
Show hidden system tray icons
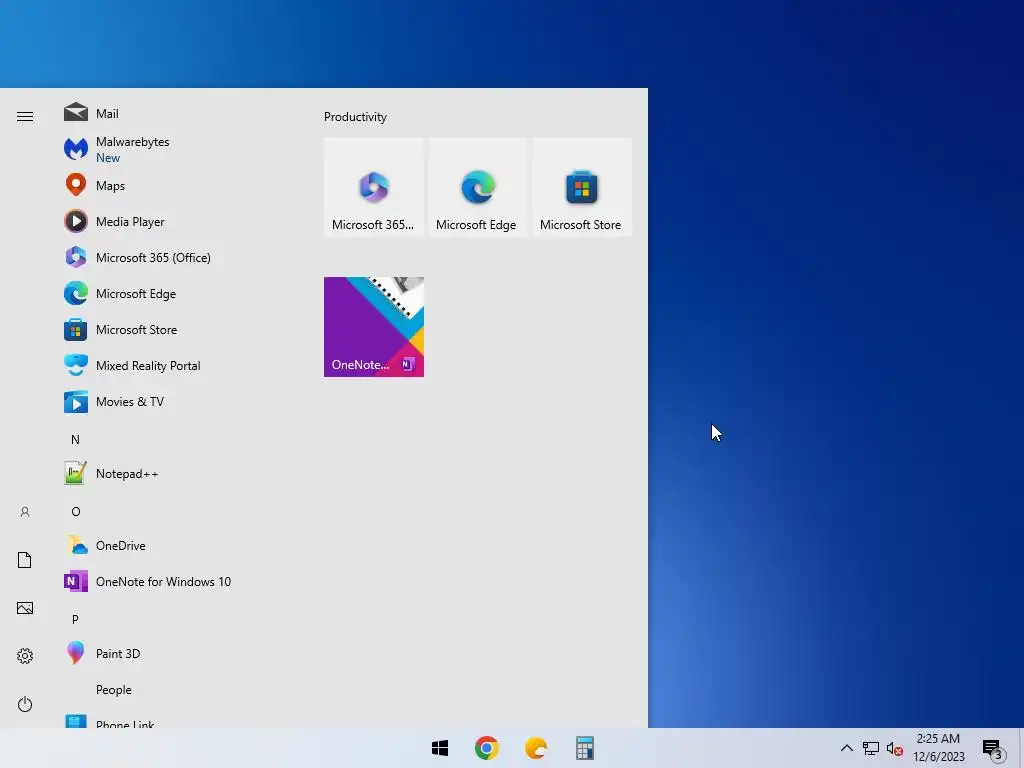pyautogui.click(x=846, y=748)
